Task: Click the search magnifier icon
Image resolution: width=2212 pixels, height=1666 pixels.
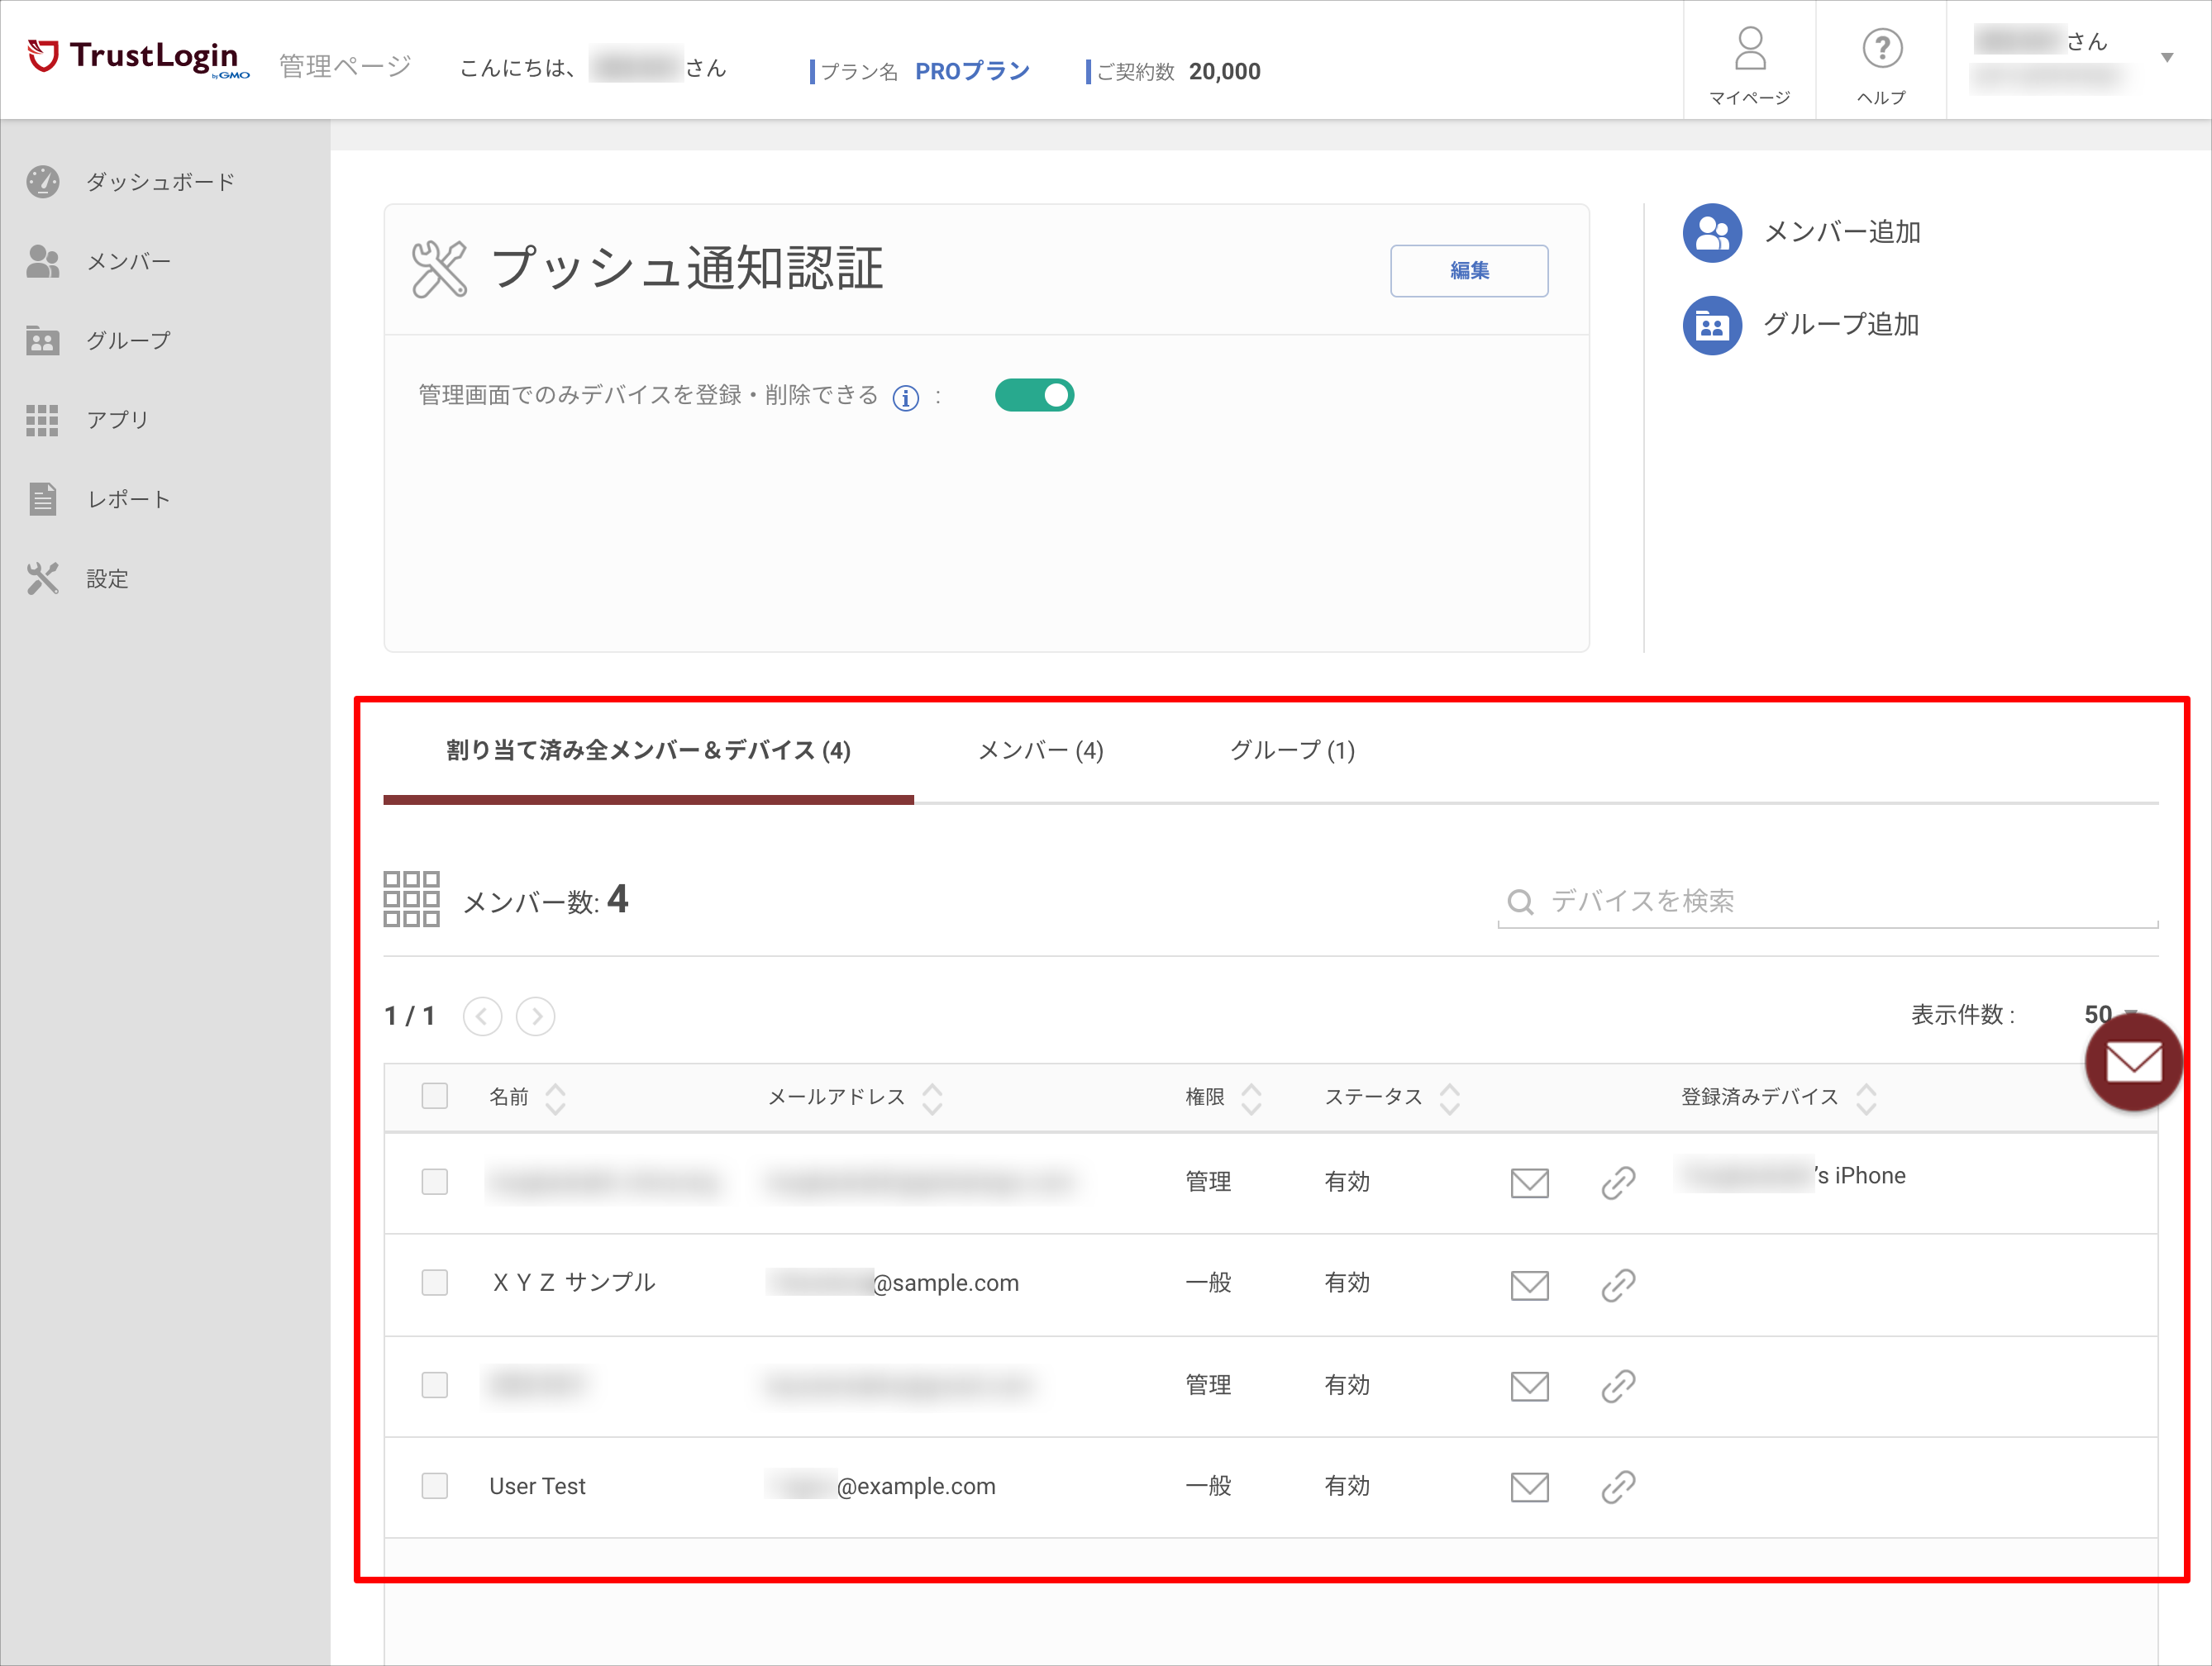Action: click(1520, 902)
